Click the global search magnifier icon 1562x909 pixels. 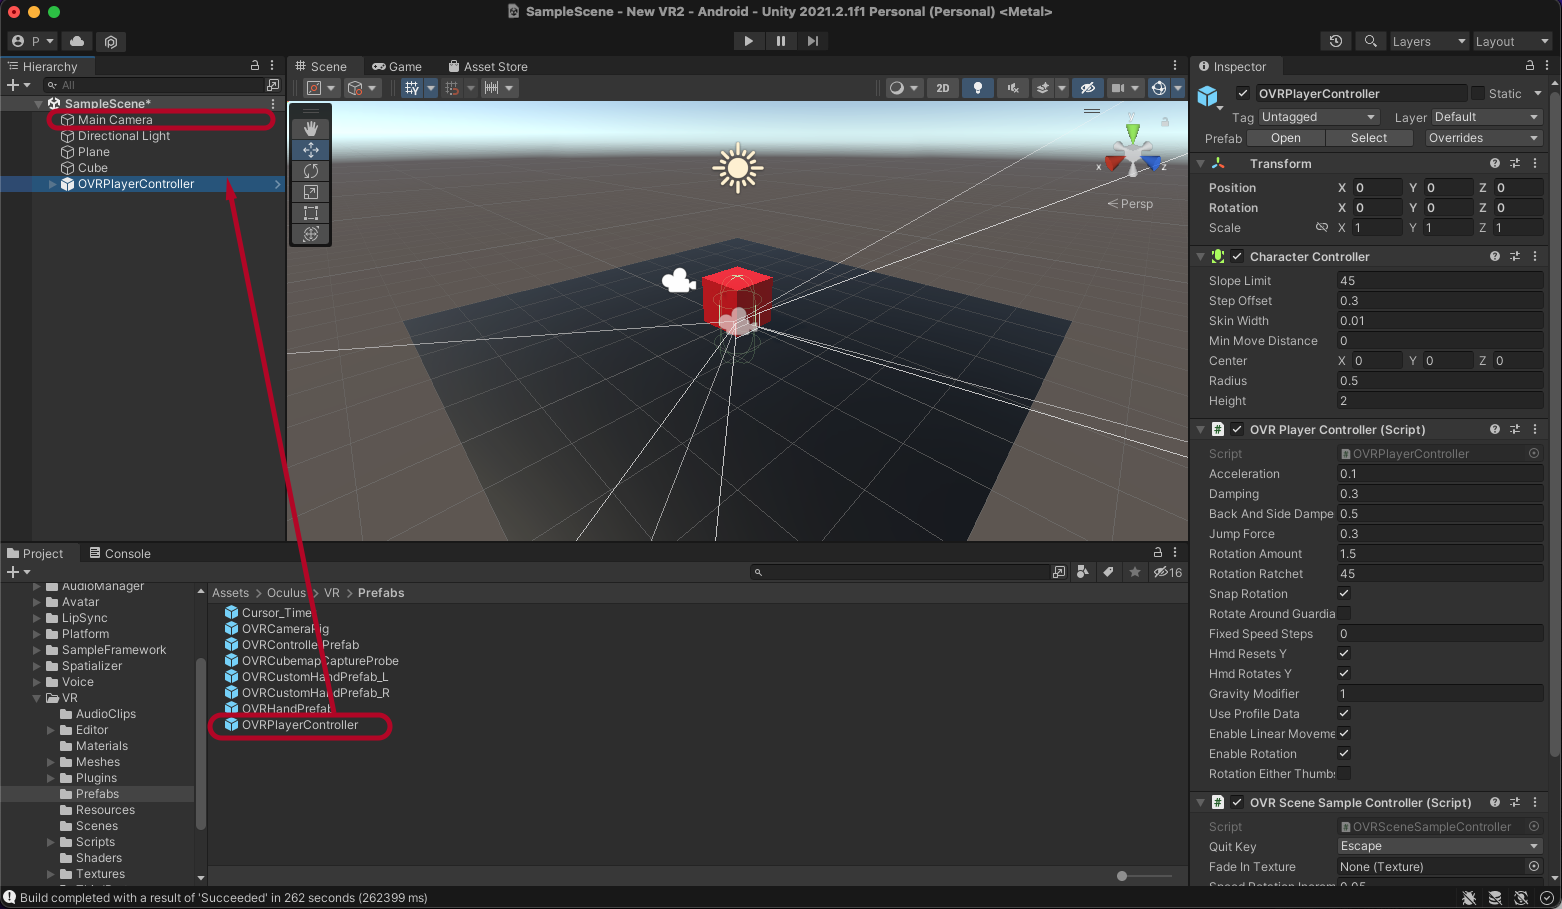(x=1371, y=41)
